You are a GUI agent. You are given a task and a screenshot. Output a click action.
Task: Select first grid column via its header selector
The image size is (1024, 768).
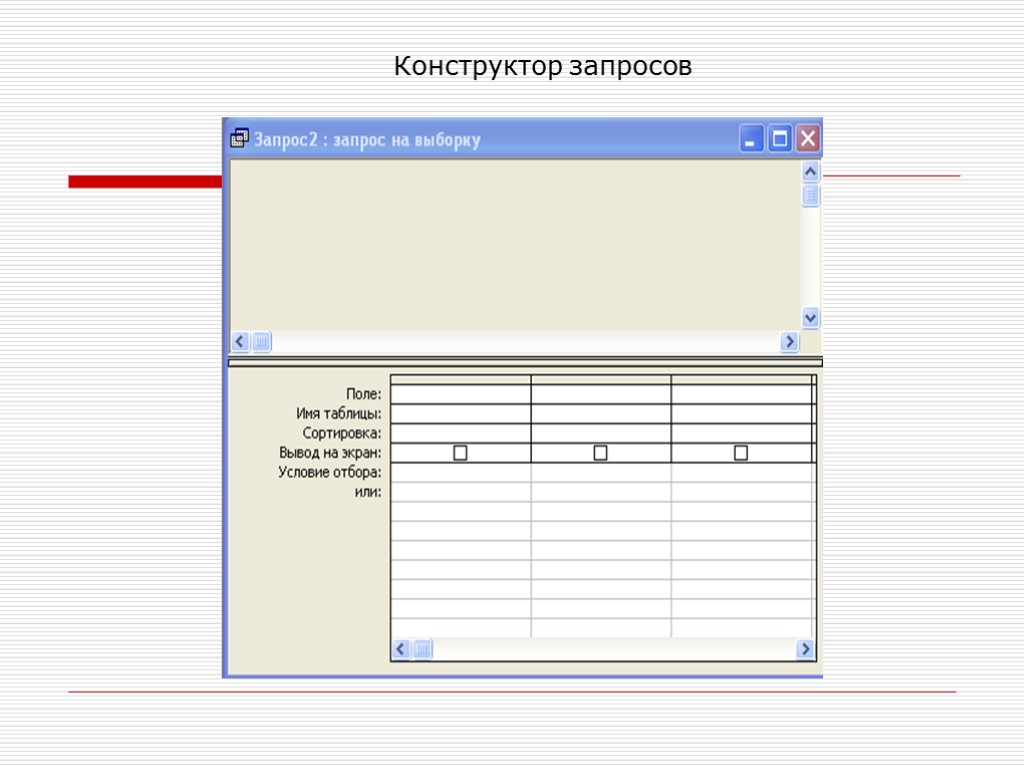pos(461,379)
